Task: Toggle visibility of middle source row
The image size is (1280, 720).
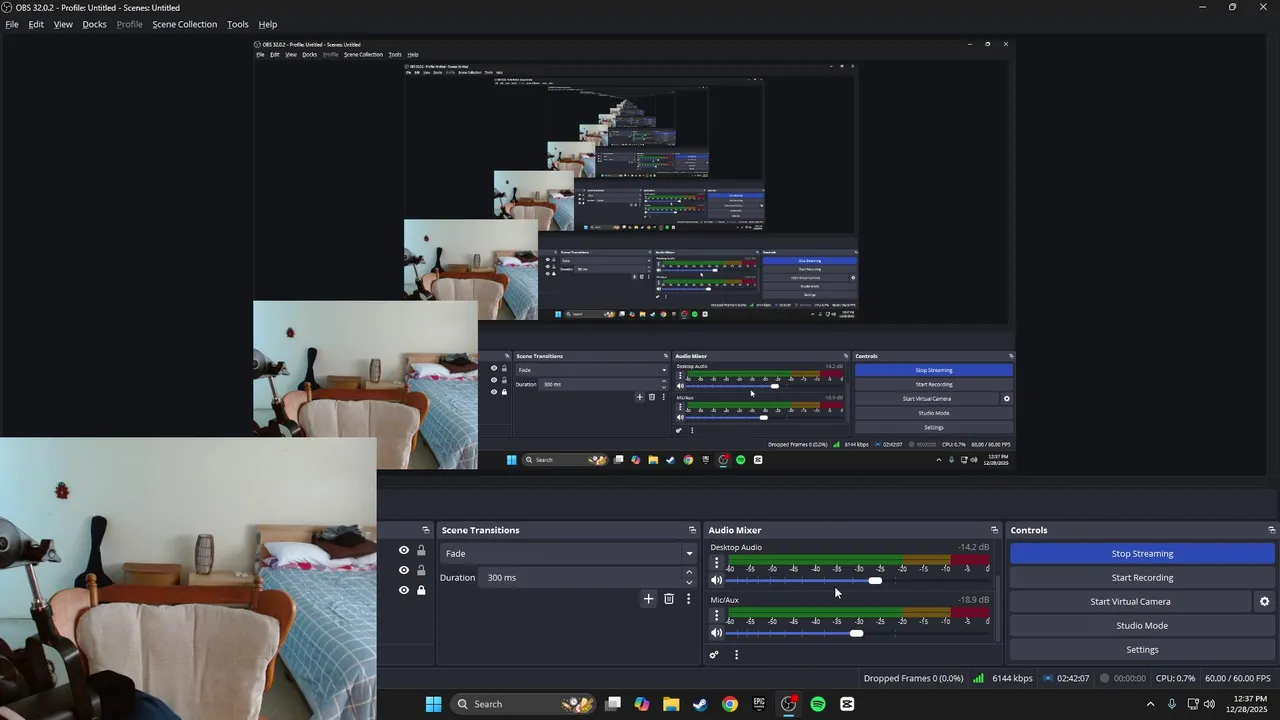Action: tap(404, 570)
